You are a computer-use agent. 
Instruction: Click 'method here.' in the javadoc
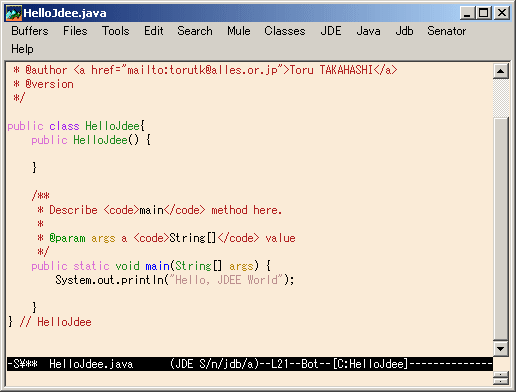247,210
